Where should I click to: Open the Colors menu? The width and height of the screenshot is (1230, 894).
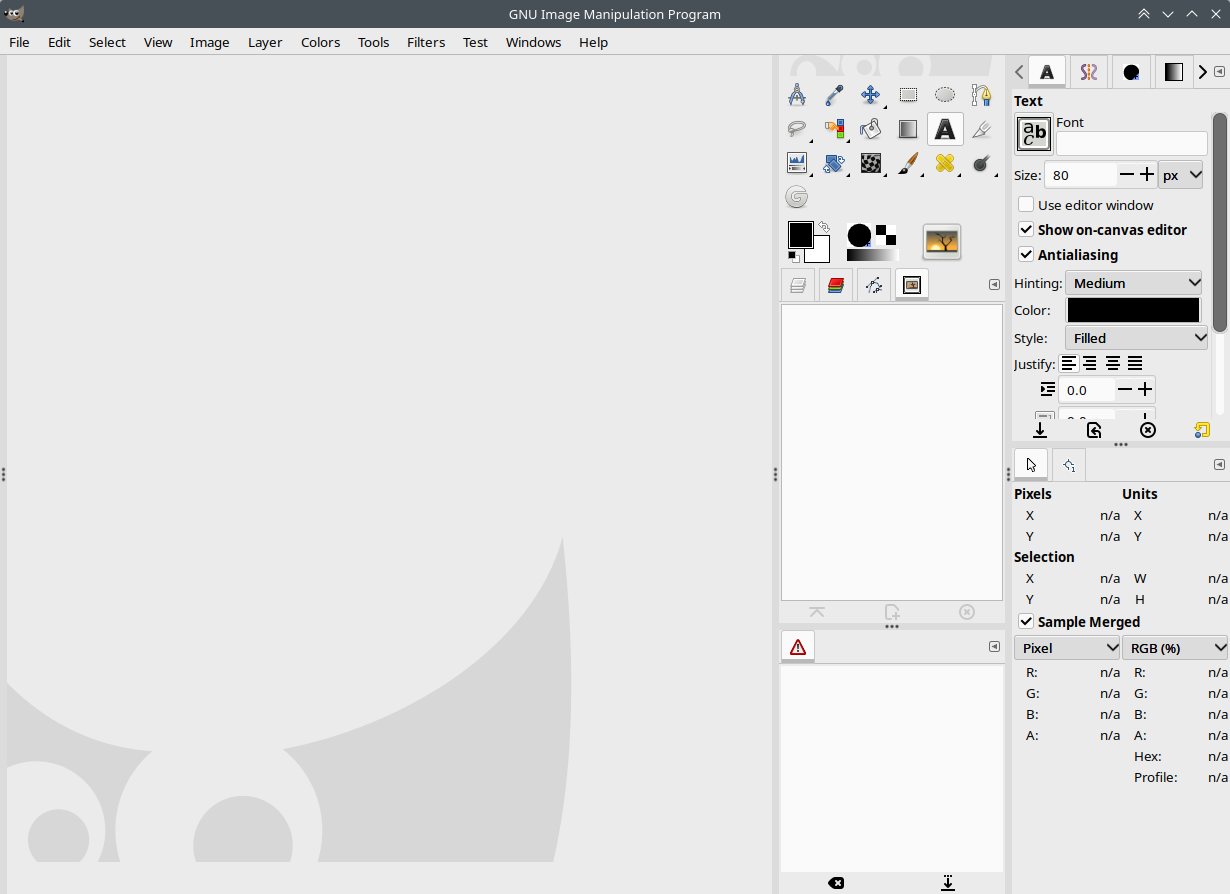click(x=320, y=42)
